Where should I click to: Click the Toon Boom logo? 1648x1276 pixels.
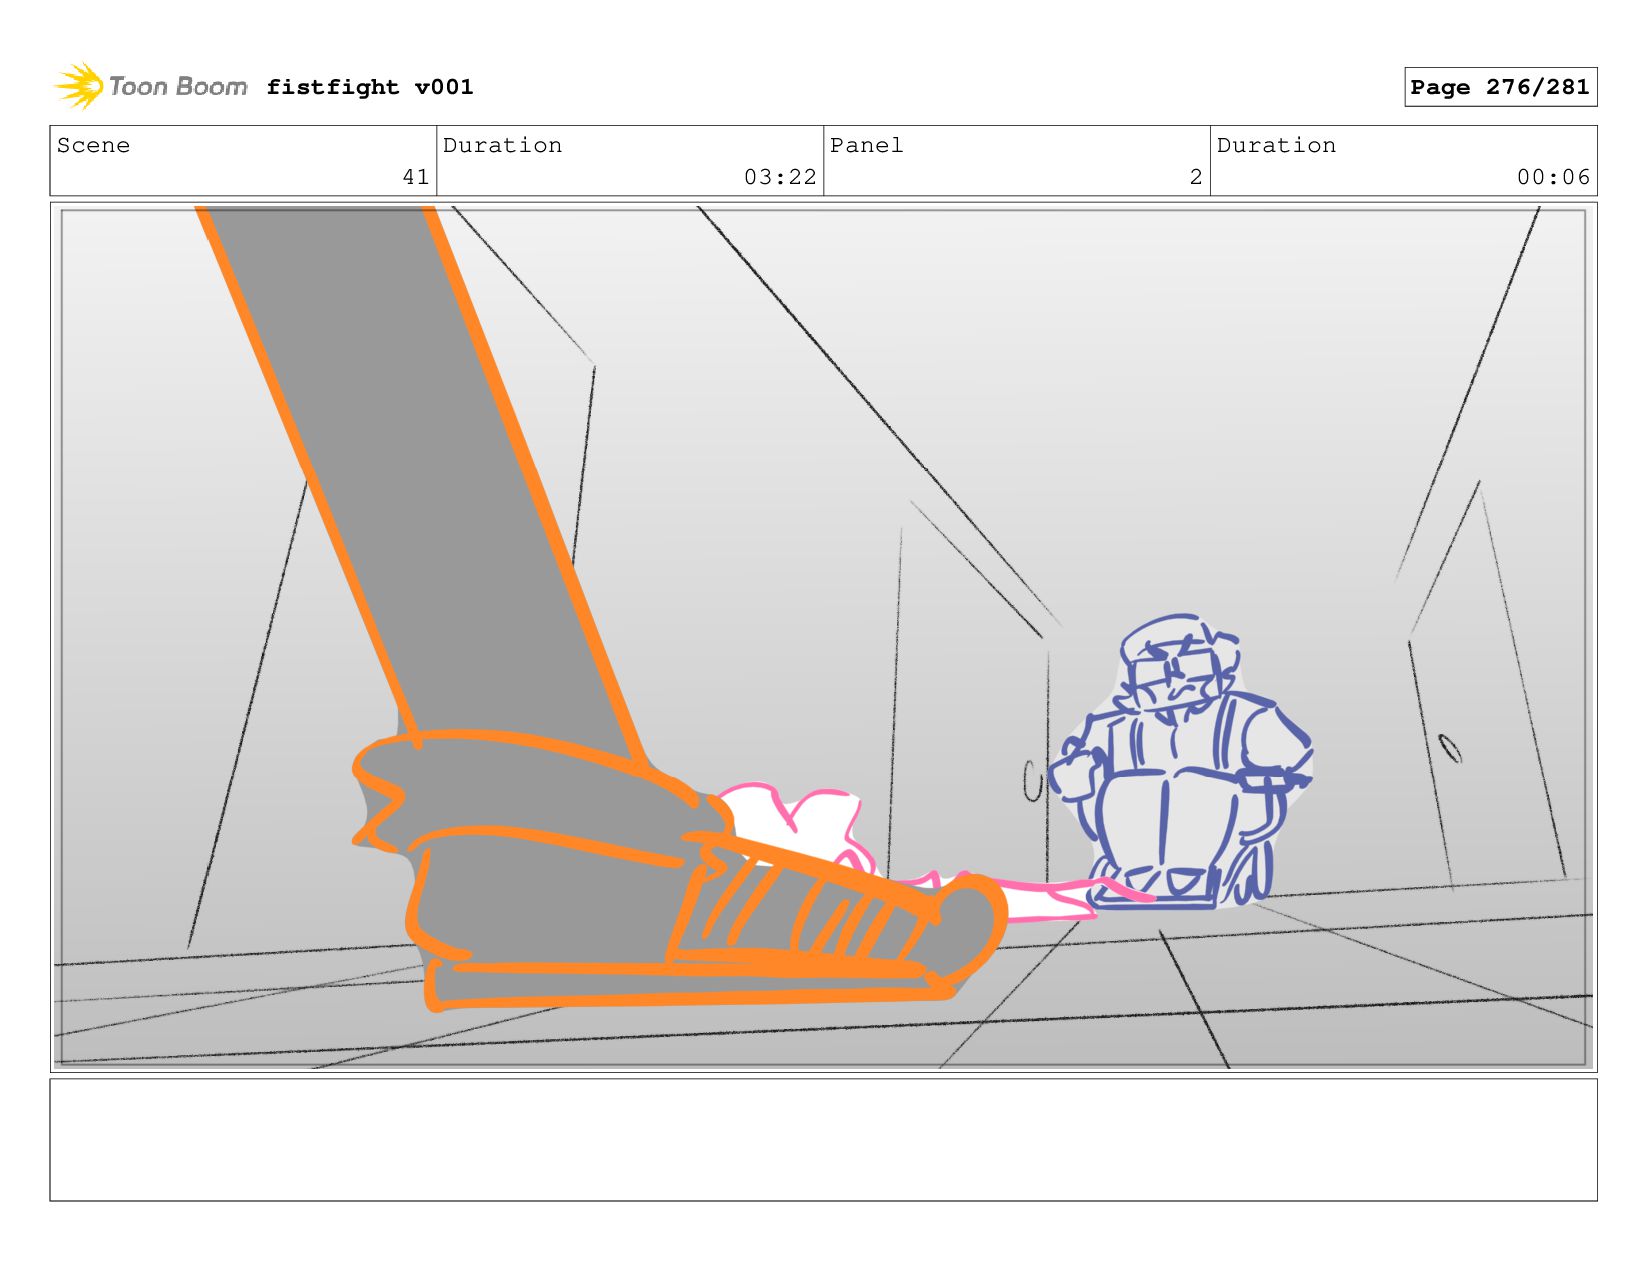(x=151, y=87)
